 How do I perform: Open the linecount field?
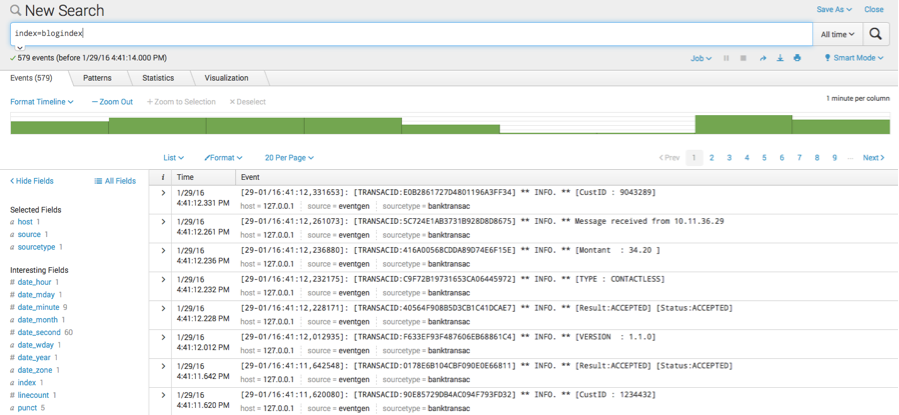tap(32, 395)
